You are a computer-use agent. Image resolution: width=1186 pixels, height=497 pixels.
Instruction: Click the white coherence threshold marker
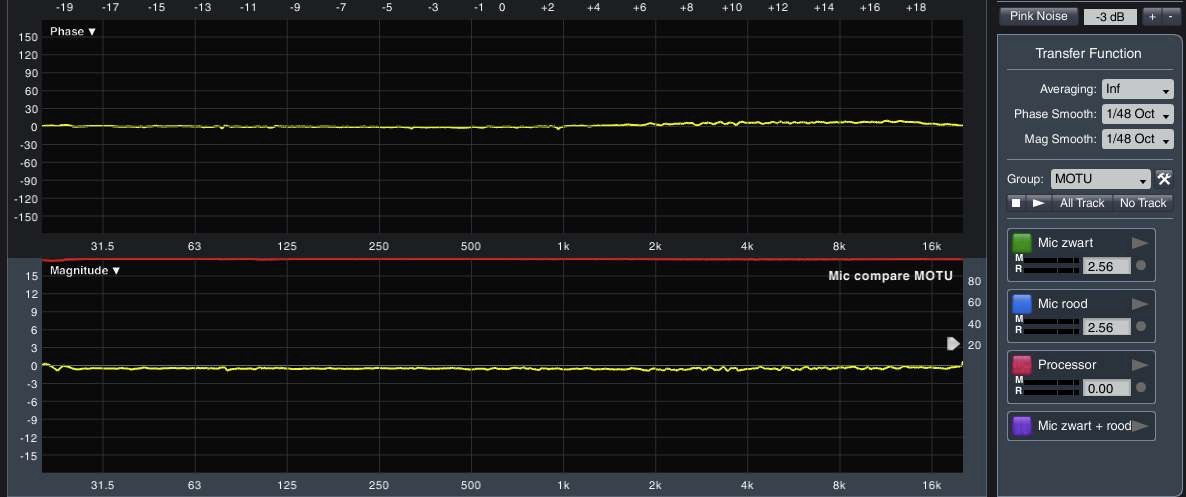954,344
